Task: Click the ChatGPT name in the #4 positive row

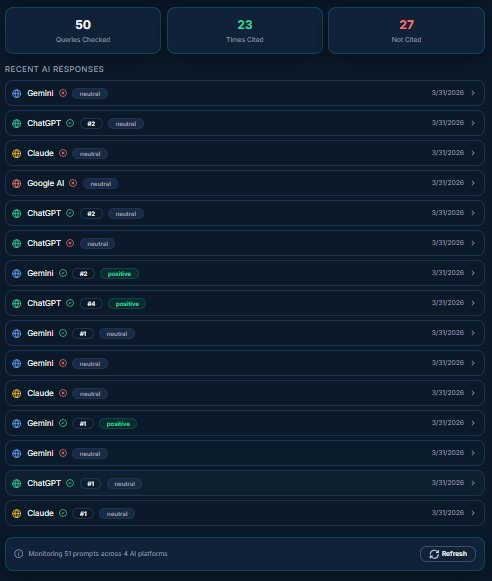Action: pyautogui.click(x=44, y=303)
